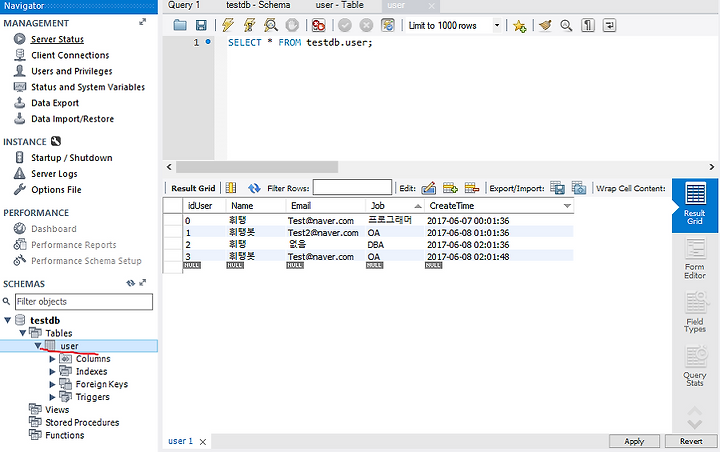Select the Functions tree item
The image size is (720, 452).
[65, 435]
